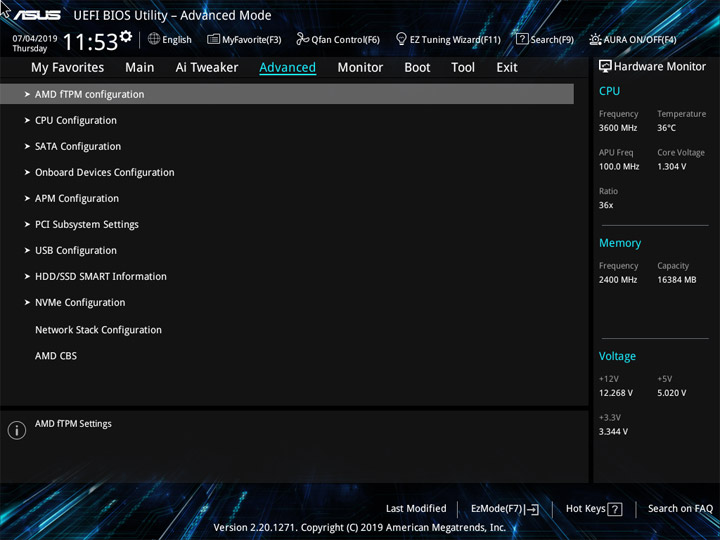Expand arrow beside NVMe Configuration
Screen dimensions: 720x540
27,303
